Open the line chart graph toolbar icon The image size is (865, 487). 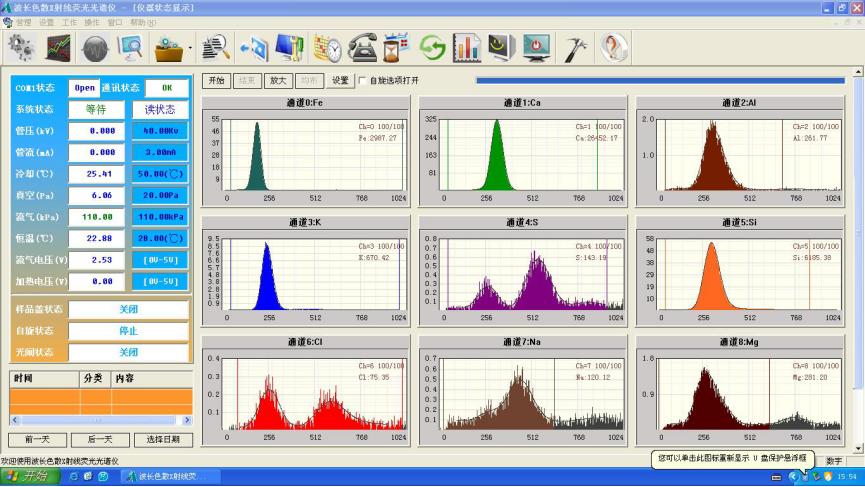(x=58, y=47)
